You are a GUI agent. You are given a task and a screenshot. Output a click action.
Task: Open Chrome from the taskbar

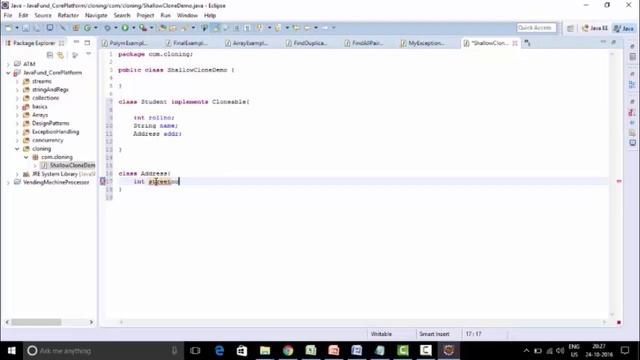288,350
